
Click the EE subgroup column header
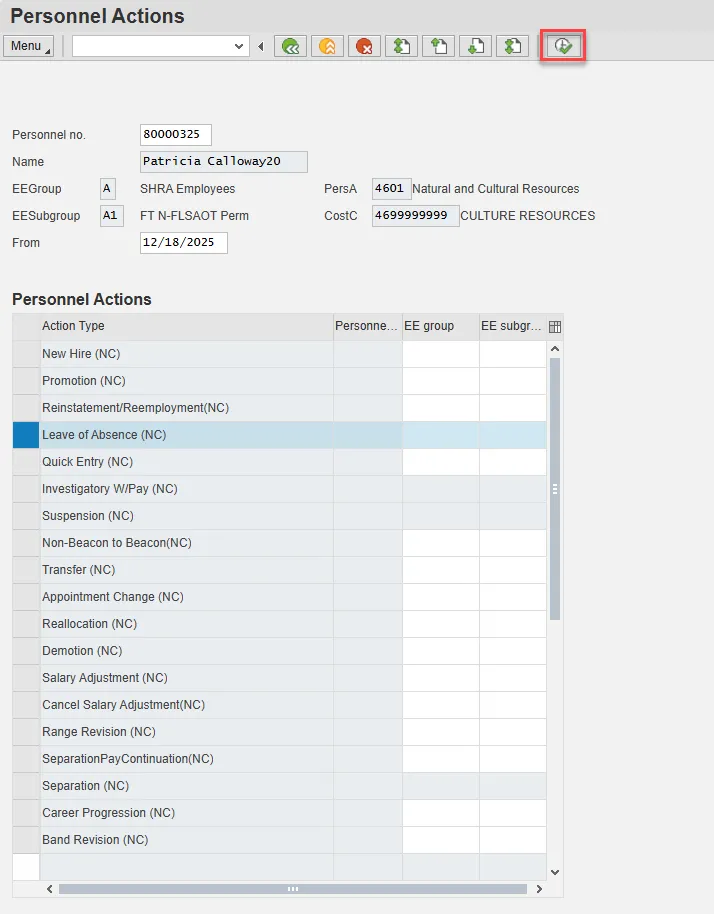click(513, 326)
